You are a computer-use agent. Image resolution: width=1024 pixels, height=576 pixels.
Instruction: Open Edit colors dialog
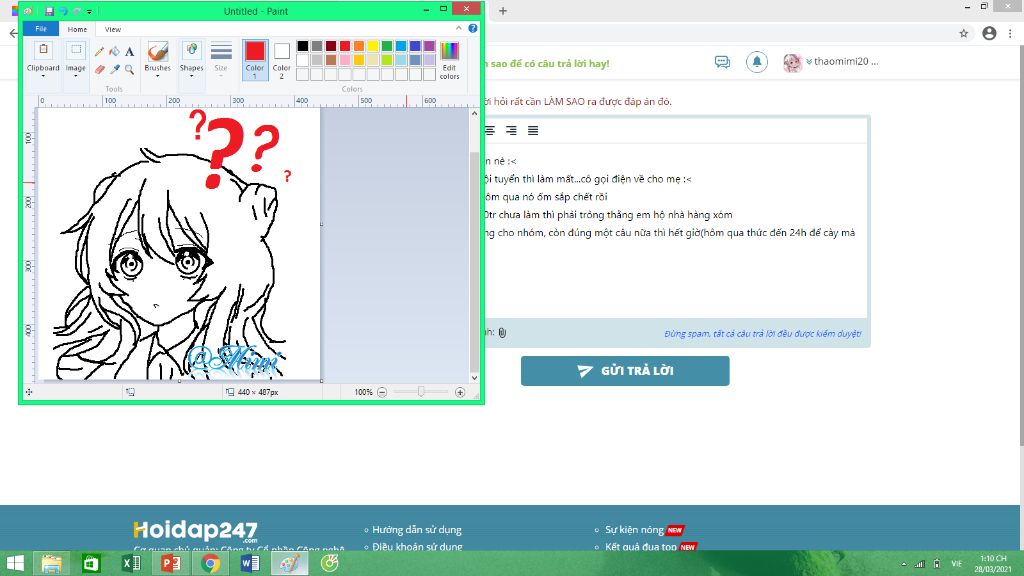tap(449, 60)
